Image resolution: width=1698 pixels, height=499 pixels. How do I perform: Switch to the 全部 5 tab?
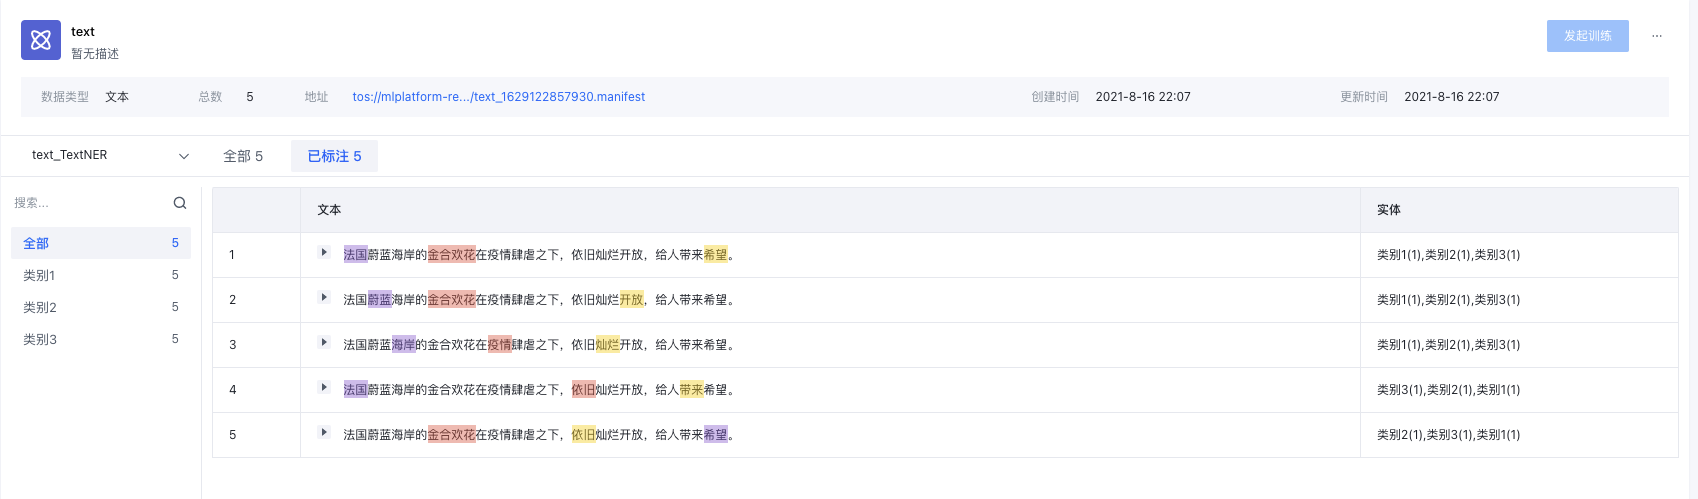click(243, 156)
